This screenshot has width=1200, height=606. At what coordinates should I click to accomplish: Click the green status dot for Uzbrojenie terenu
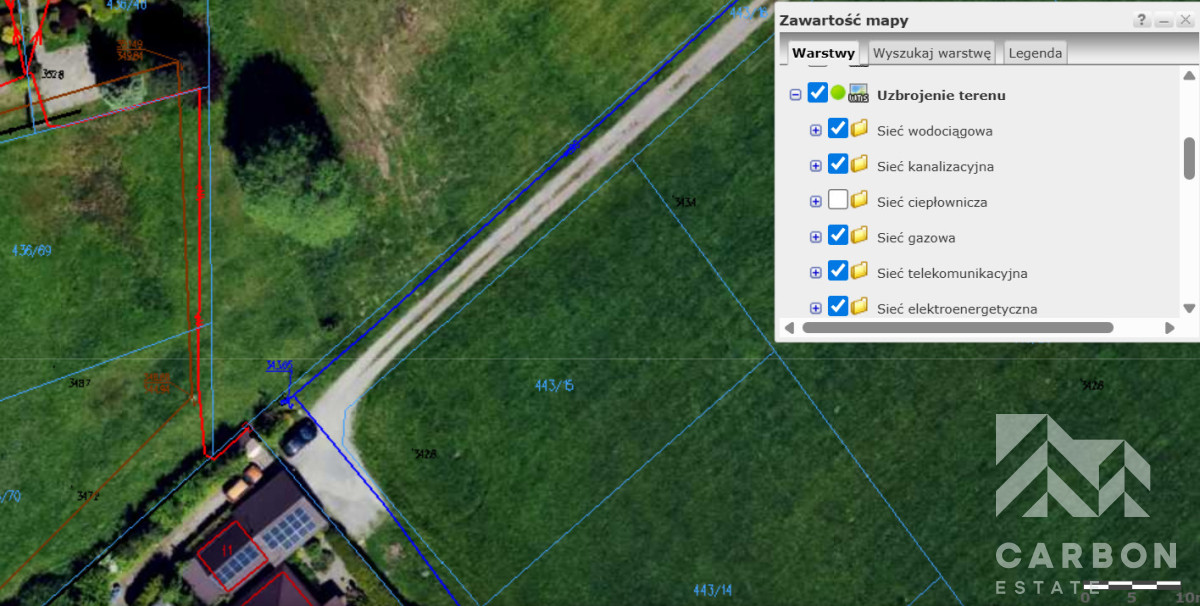point(838,93)
